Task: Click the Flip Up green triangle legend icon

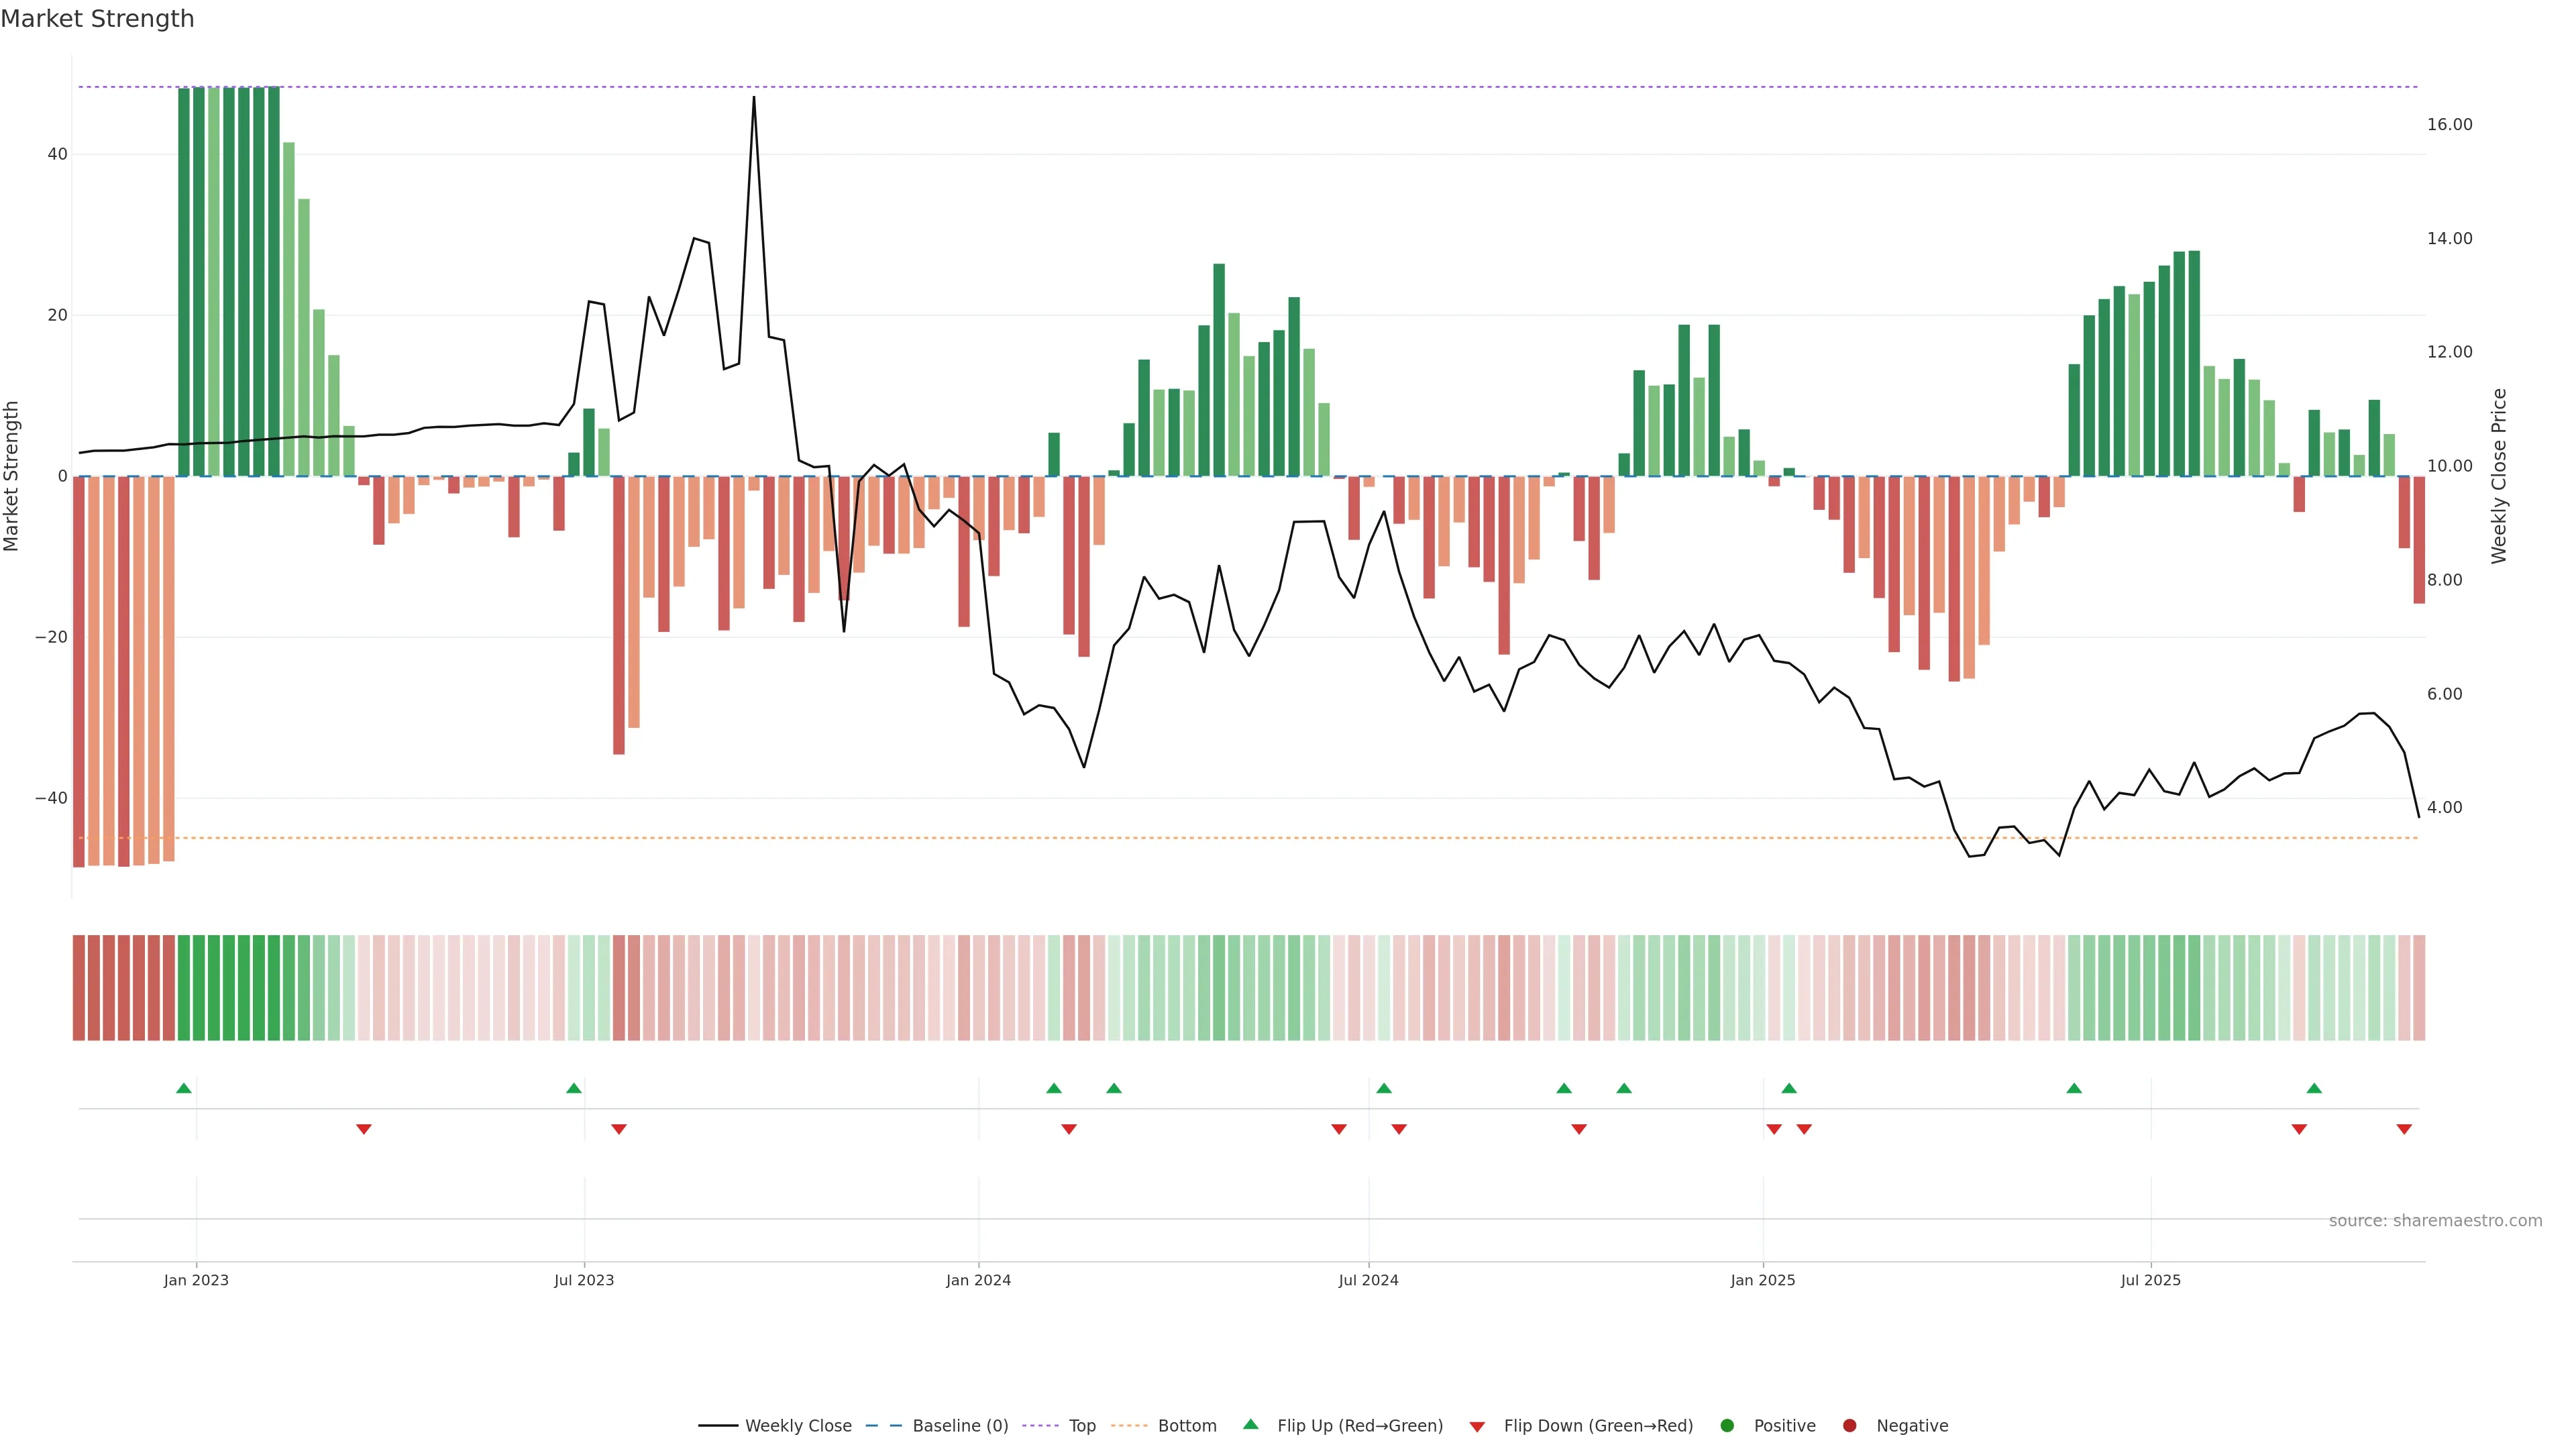Action: click(x=1250, y=1425)
